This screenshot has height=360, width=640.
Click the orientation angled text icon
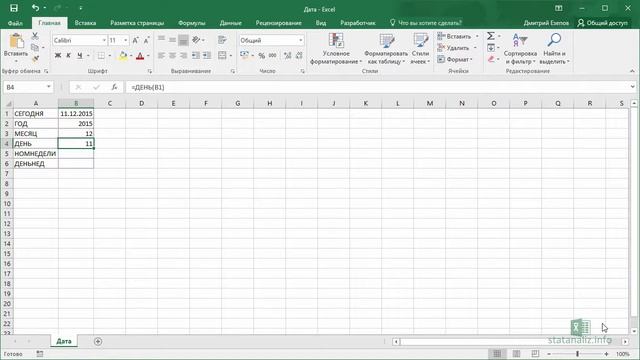[x=196, y=40]
